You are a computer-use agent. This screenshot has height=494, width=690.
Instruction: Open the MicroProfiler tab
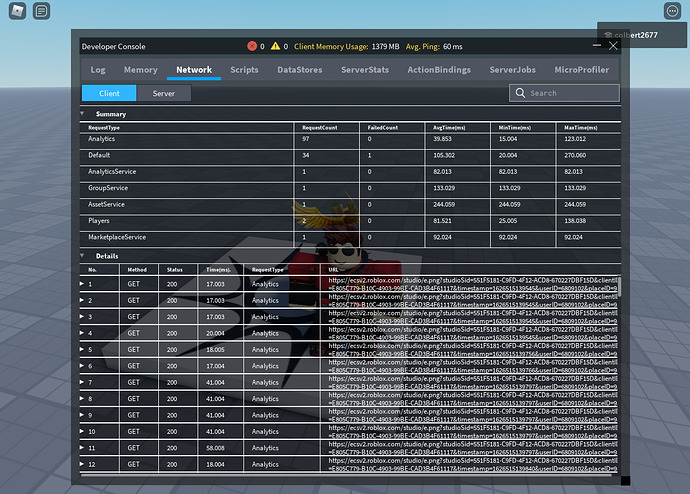(x=582, y=70)
